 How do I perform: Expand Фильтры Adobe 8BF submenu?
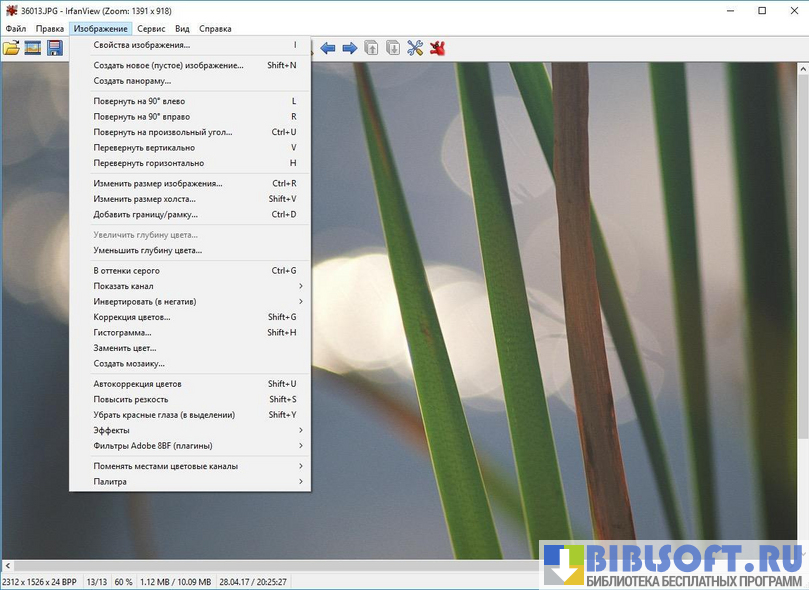click(190, 446)
